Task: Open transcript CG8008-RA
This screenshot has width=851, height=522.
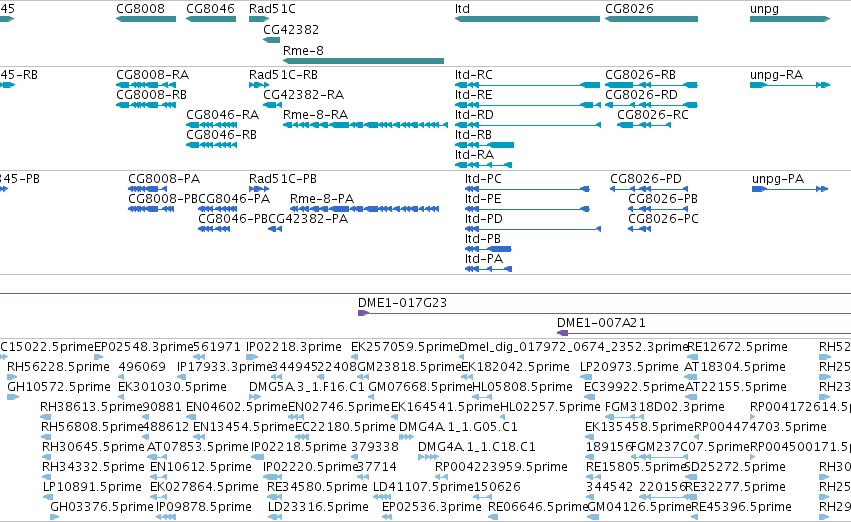Action: tap(153, 74)
